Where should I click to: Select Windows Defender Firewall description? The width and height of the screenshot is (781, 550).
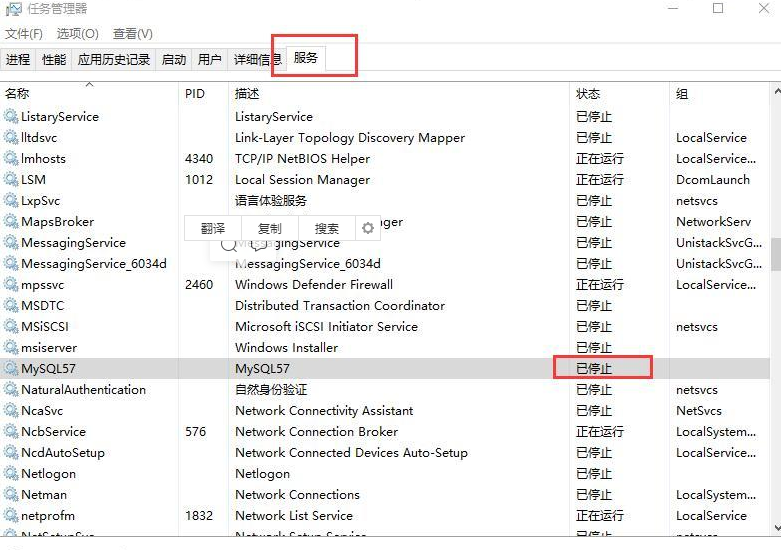[314, 284]
